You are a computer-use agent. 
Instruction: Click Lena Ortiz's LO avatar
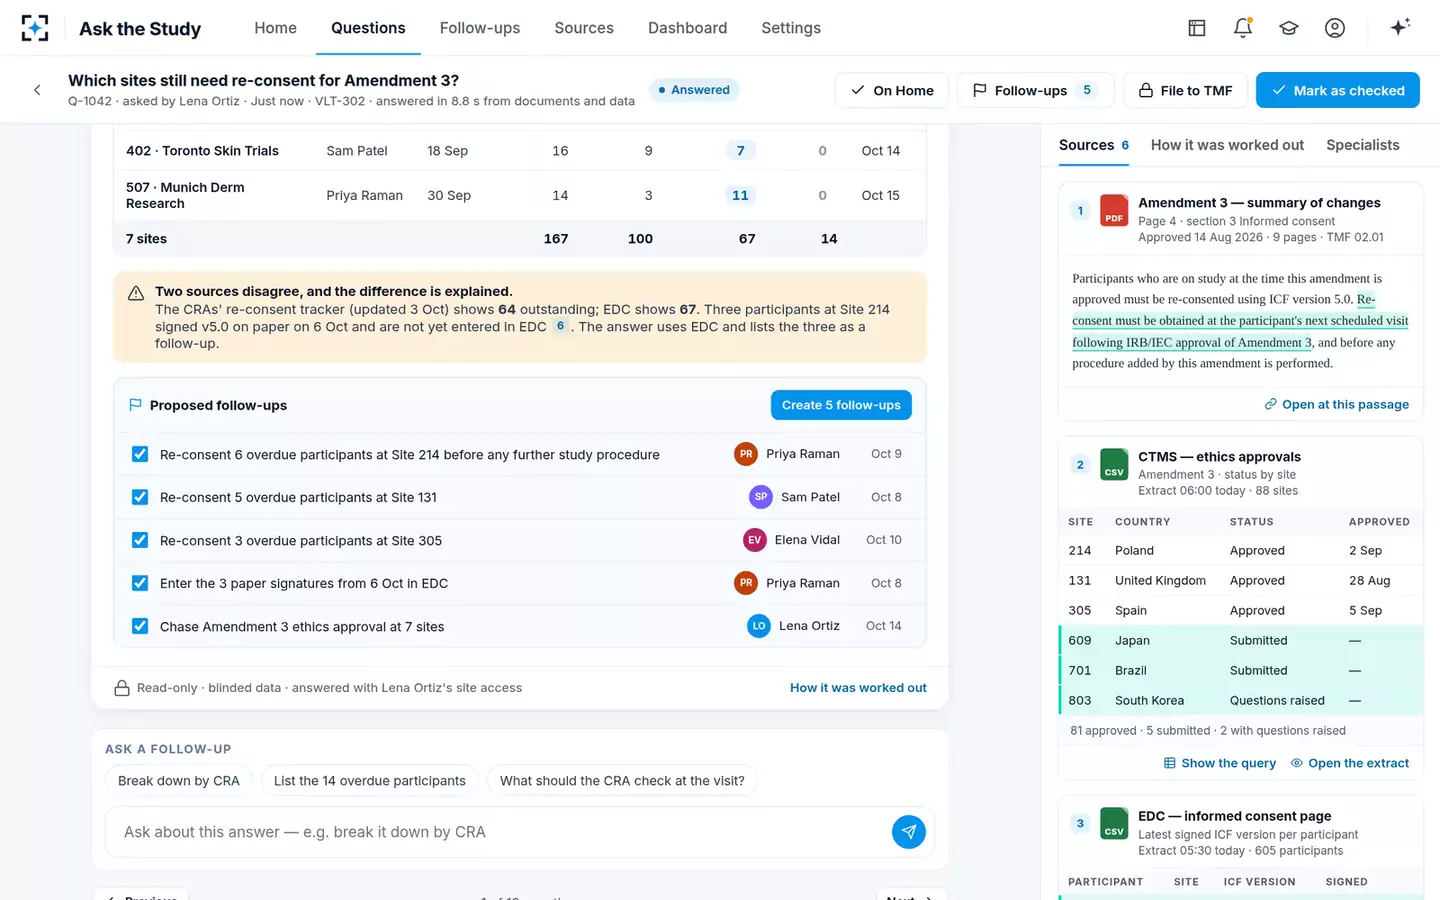coord(759,626)
